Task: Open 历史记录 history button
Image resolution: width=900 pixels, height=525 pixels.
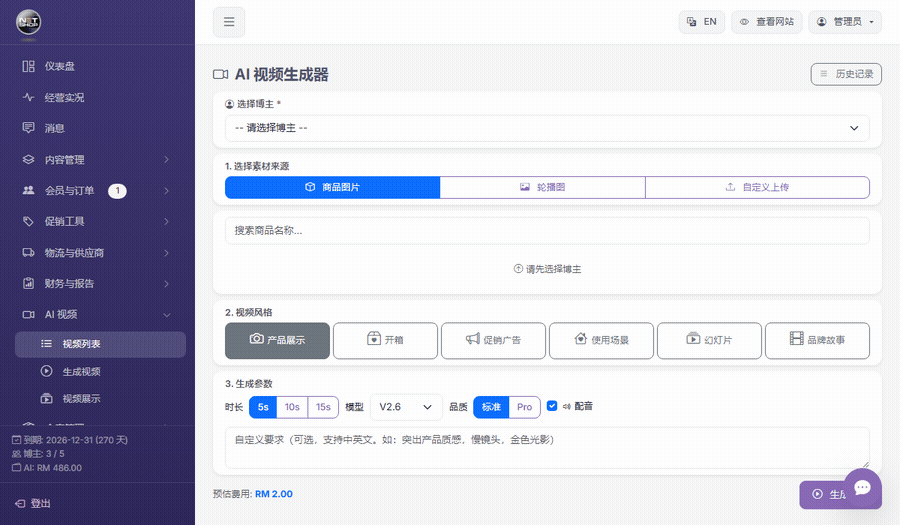Action: click(x=846, y=74)
